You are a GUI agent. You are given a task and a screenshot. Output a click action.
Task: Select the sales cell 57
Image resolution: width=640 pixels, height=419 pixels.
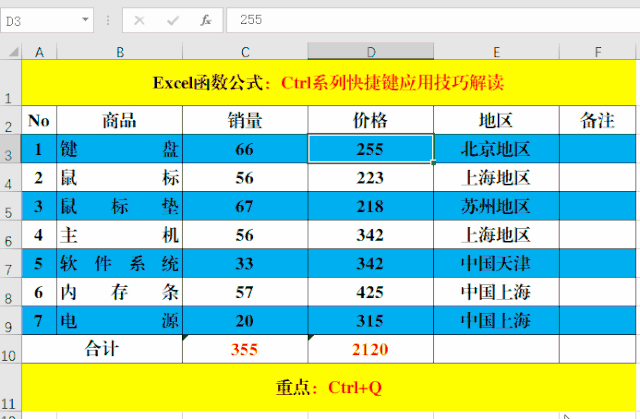245,292
